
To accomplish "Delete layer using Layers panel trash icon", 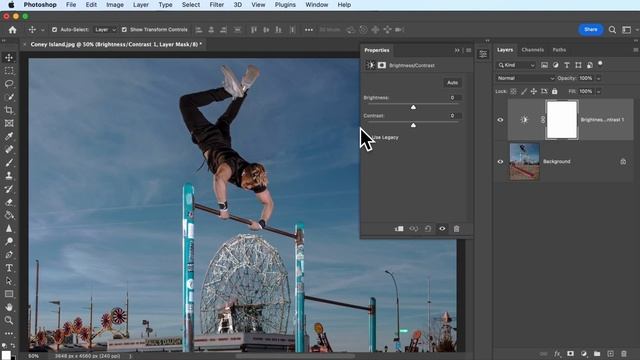I will [624, 353].
